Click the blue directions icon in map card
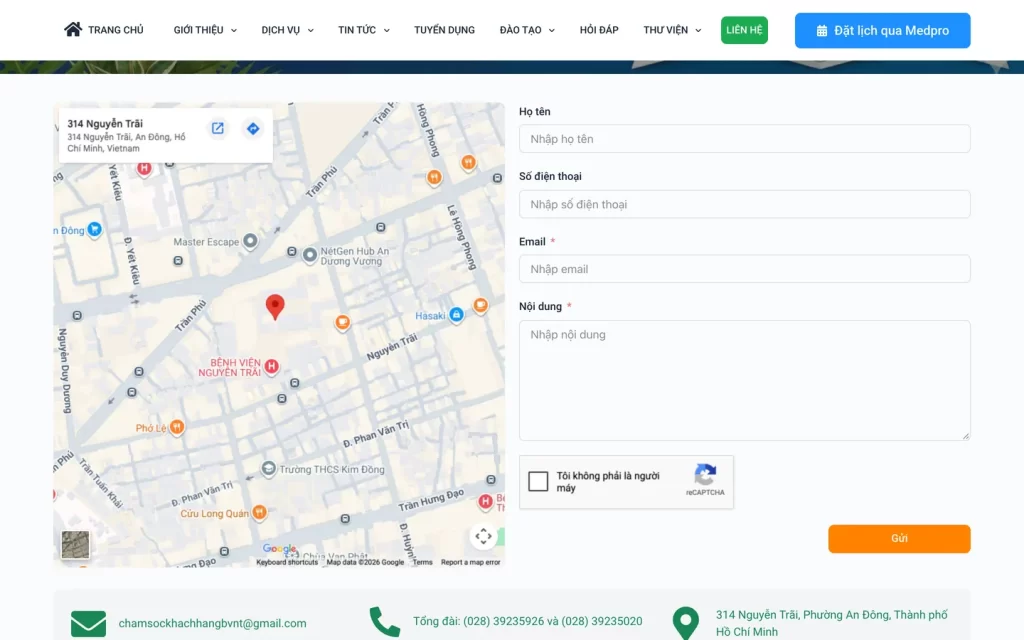Screen dimensions: 1024x640 (x=253, y=128)
